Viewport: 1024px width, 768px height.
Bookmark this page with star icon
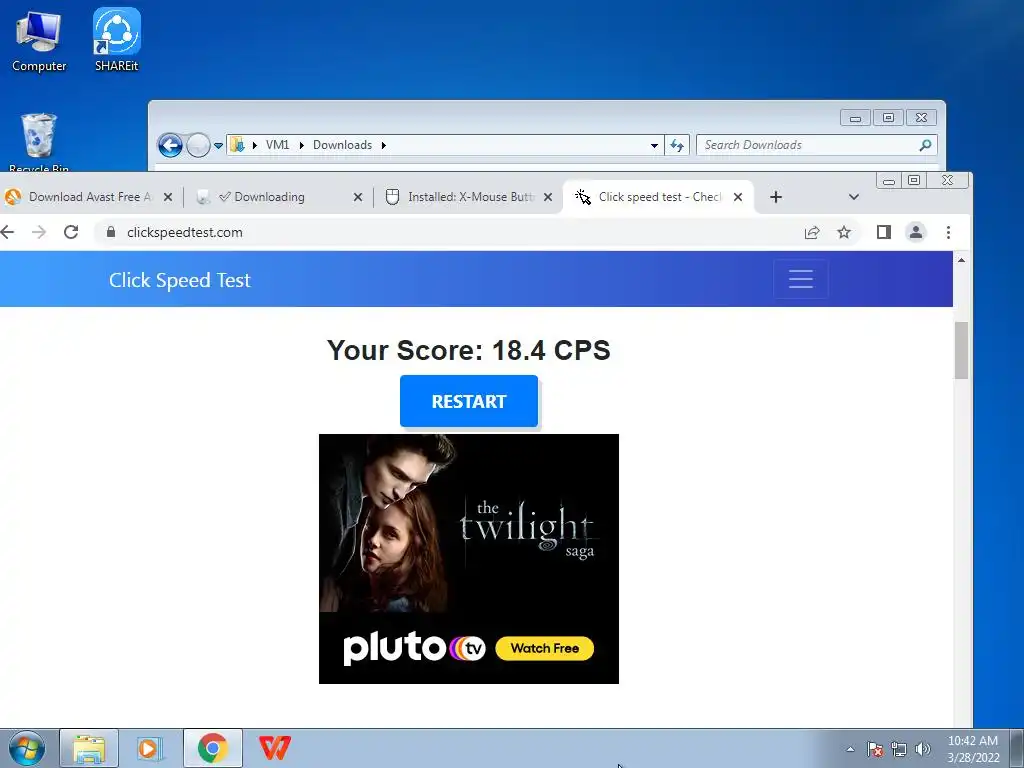[844, 232]
